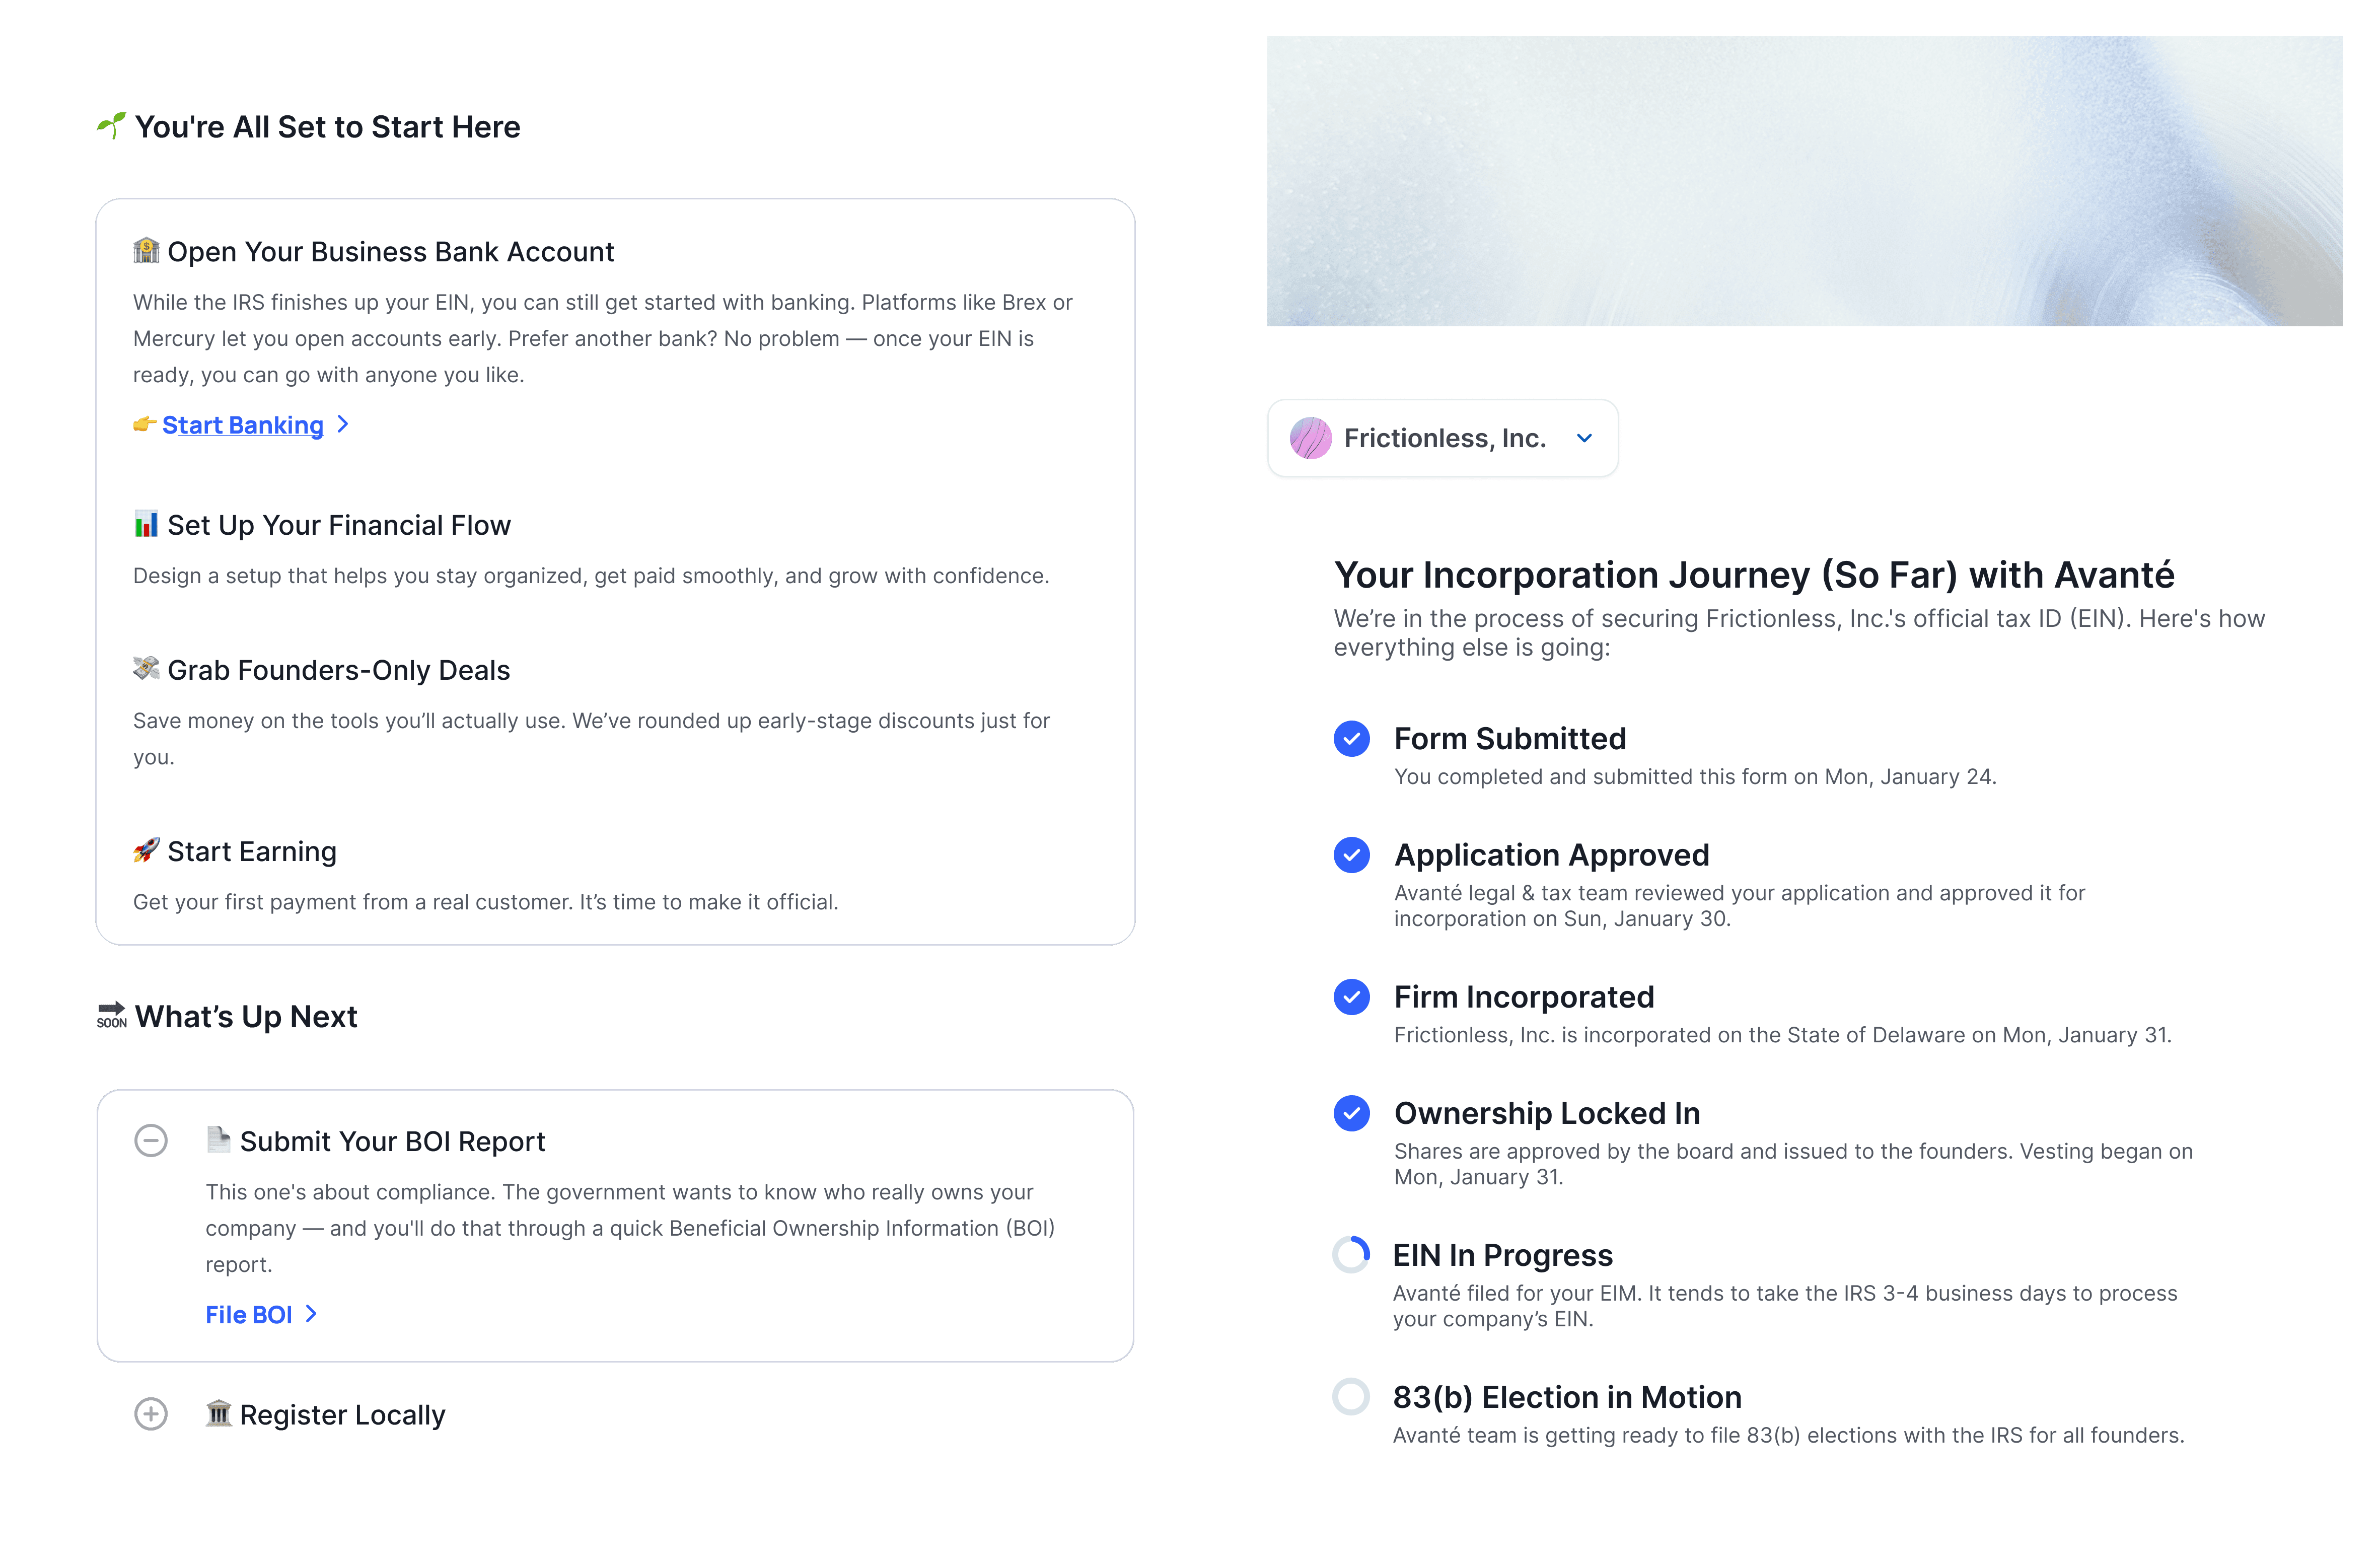Image resolution: width=2379 pixels, height=1568 pixels.
Task: Click the empty circle for 83(b) Election in Motion
Action: [x=1351, y=1397]
